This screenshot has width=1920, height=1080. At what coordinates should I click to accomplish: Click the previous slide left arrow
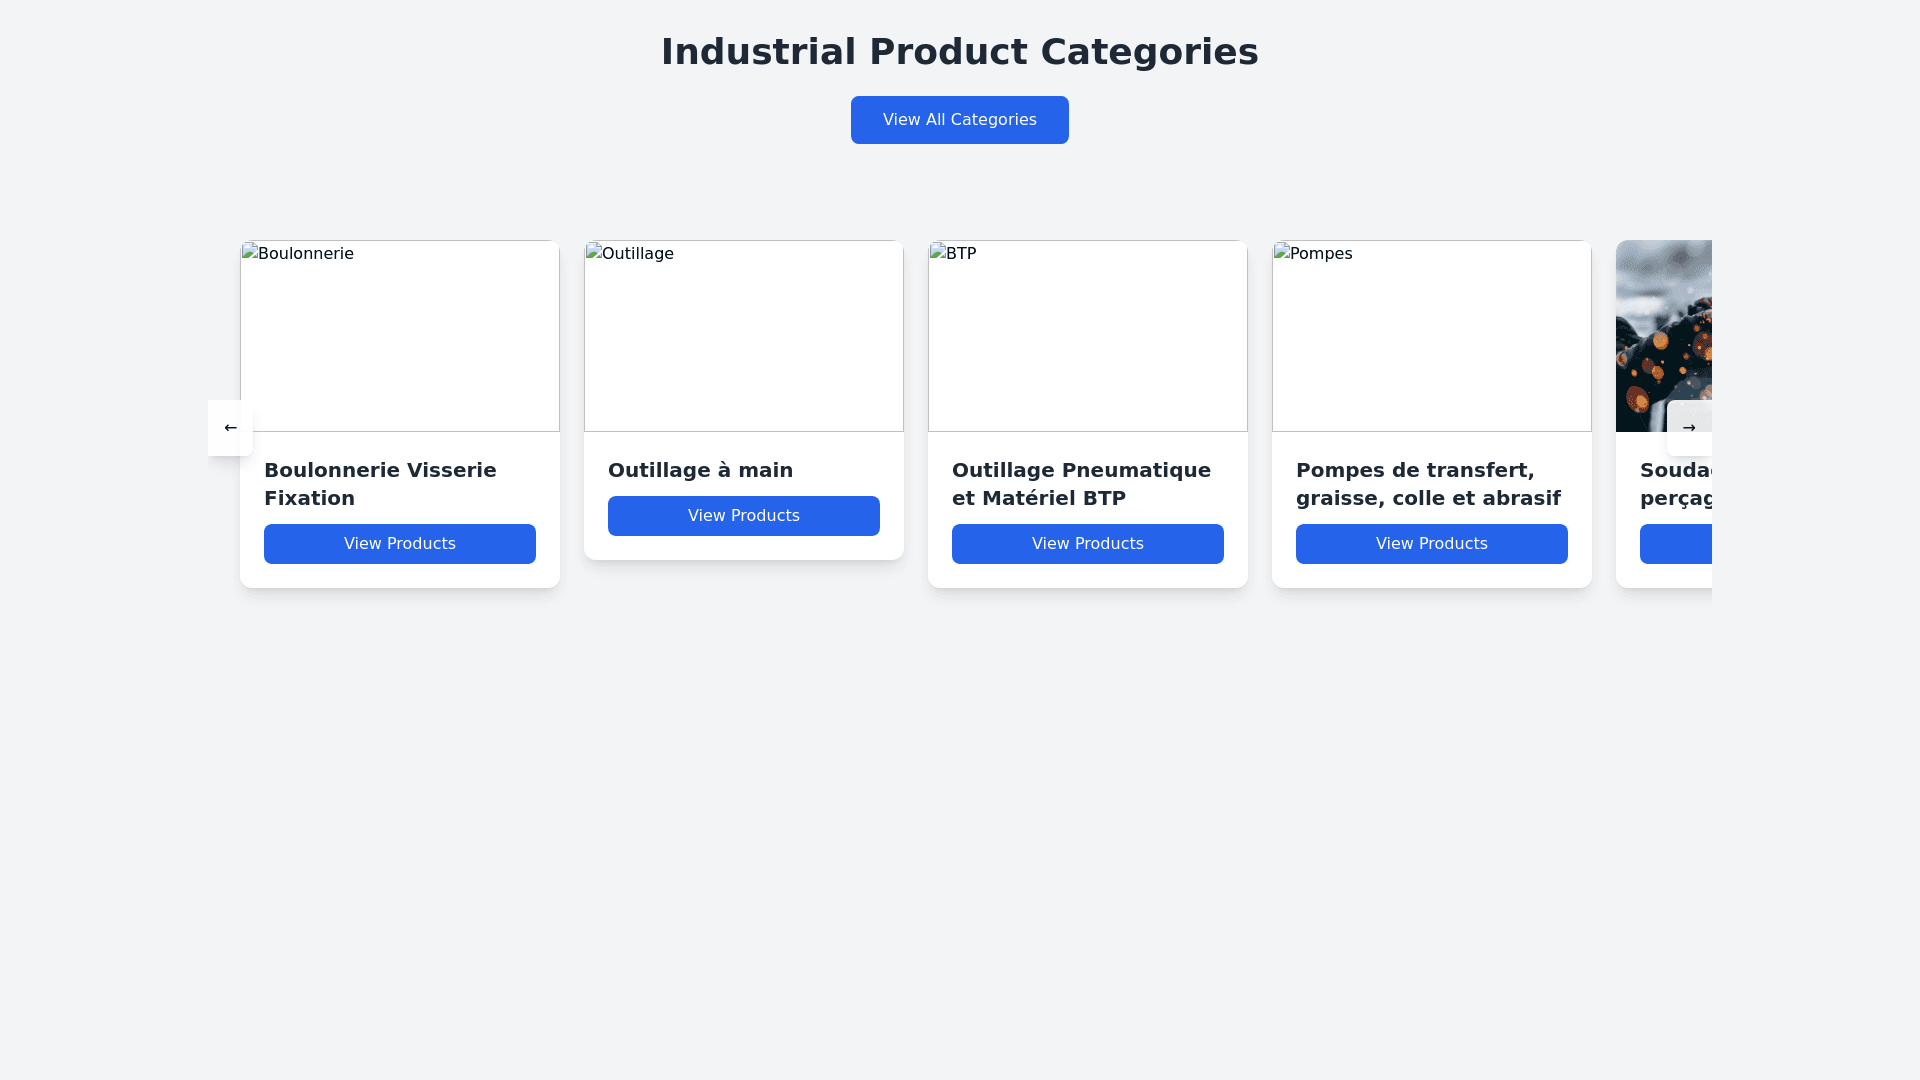point(230,428)
